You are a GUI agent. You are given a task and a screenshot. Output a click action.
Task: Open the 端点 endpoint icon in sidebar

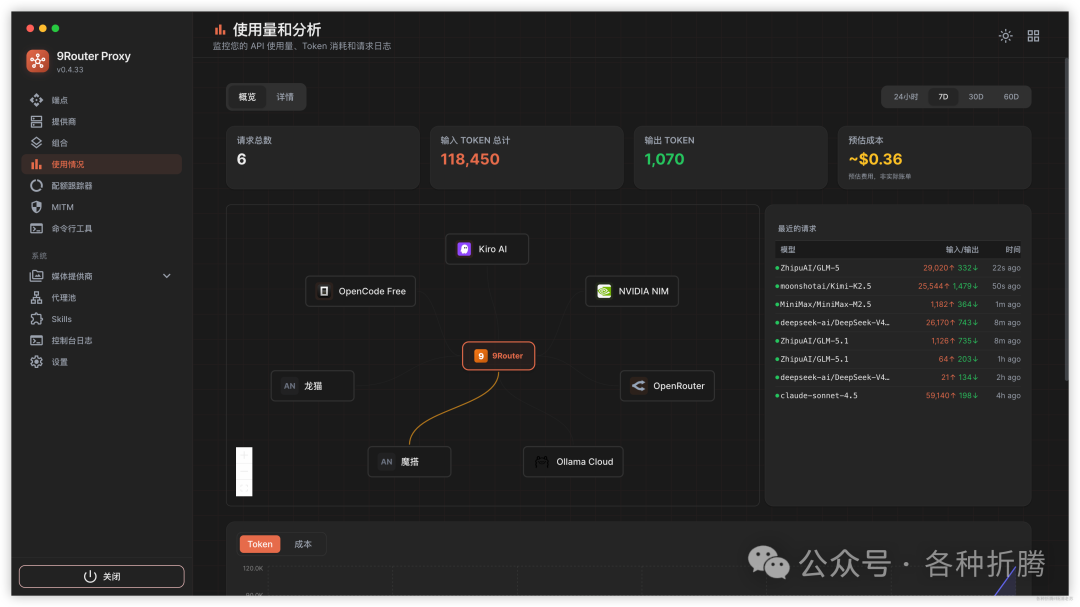[x=37, y=100]
